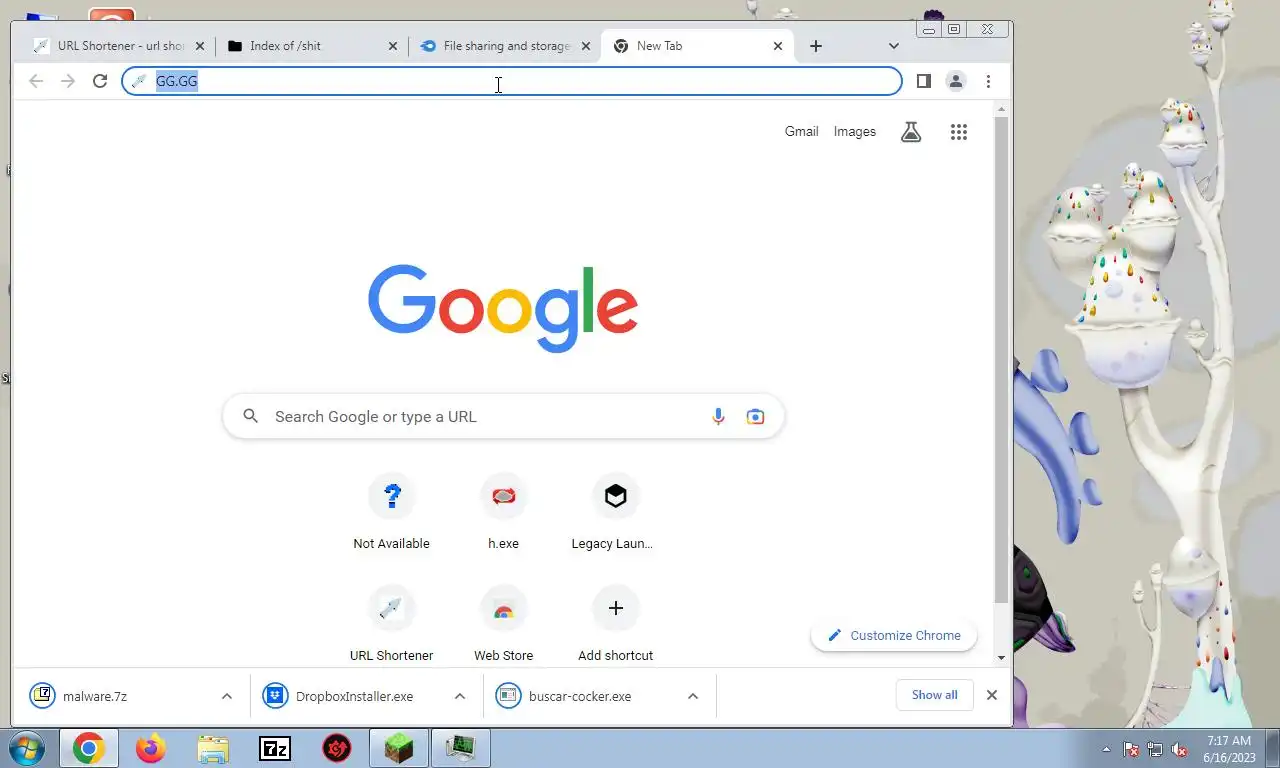Image resolution: width=1280 pixels, height=768 pixels.
Task: Open the Chrome profile avatar
Action: point(956,81)
